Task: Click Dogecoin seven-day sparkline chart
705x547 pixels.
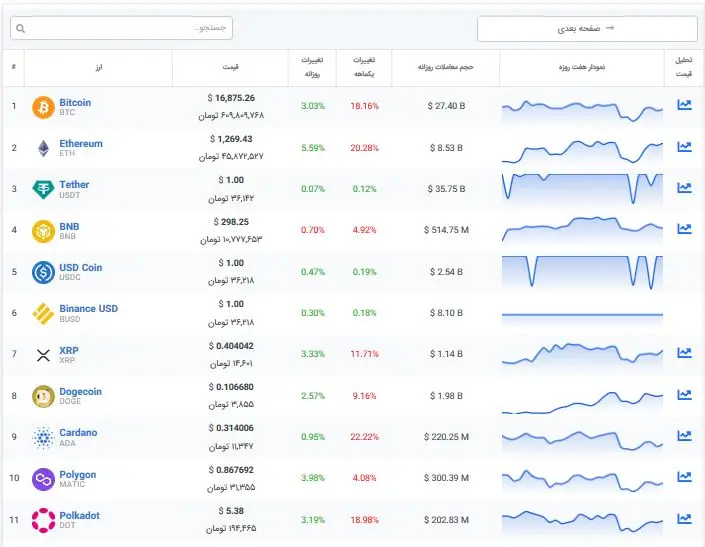Action: tap(582, 402)
